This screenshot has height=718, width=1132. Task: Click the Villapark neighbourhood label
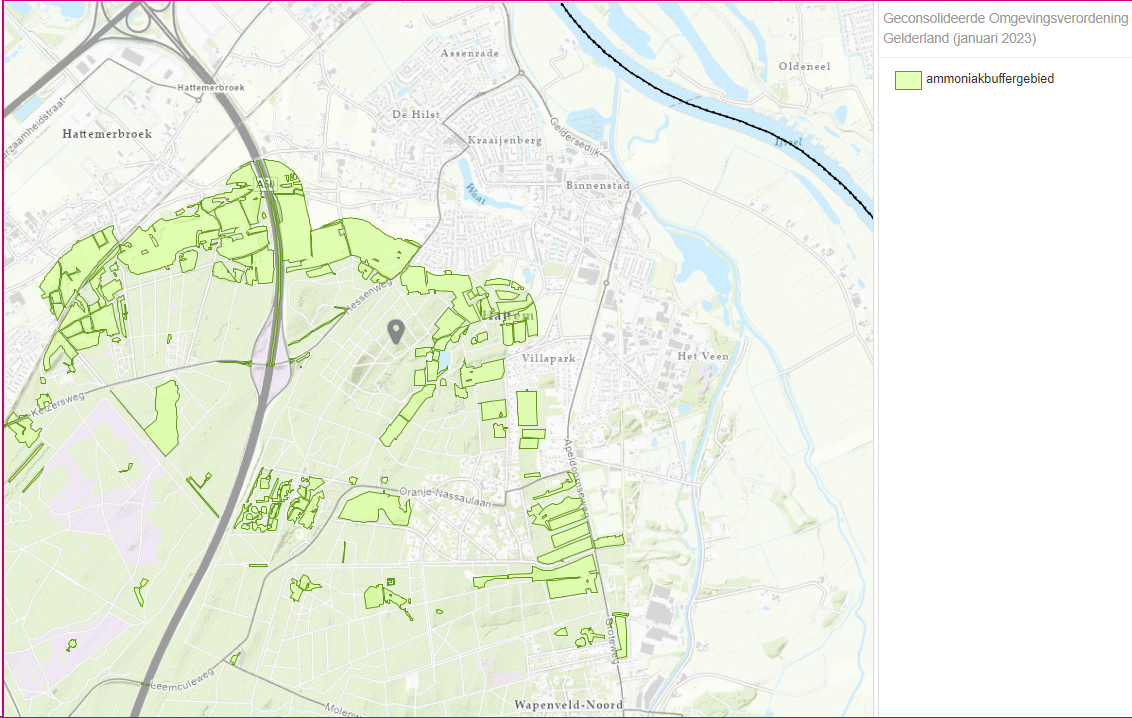pos(548,357)
